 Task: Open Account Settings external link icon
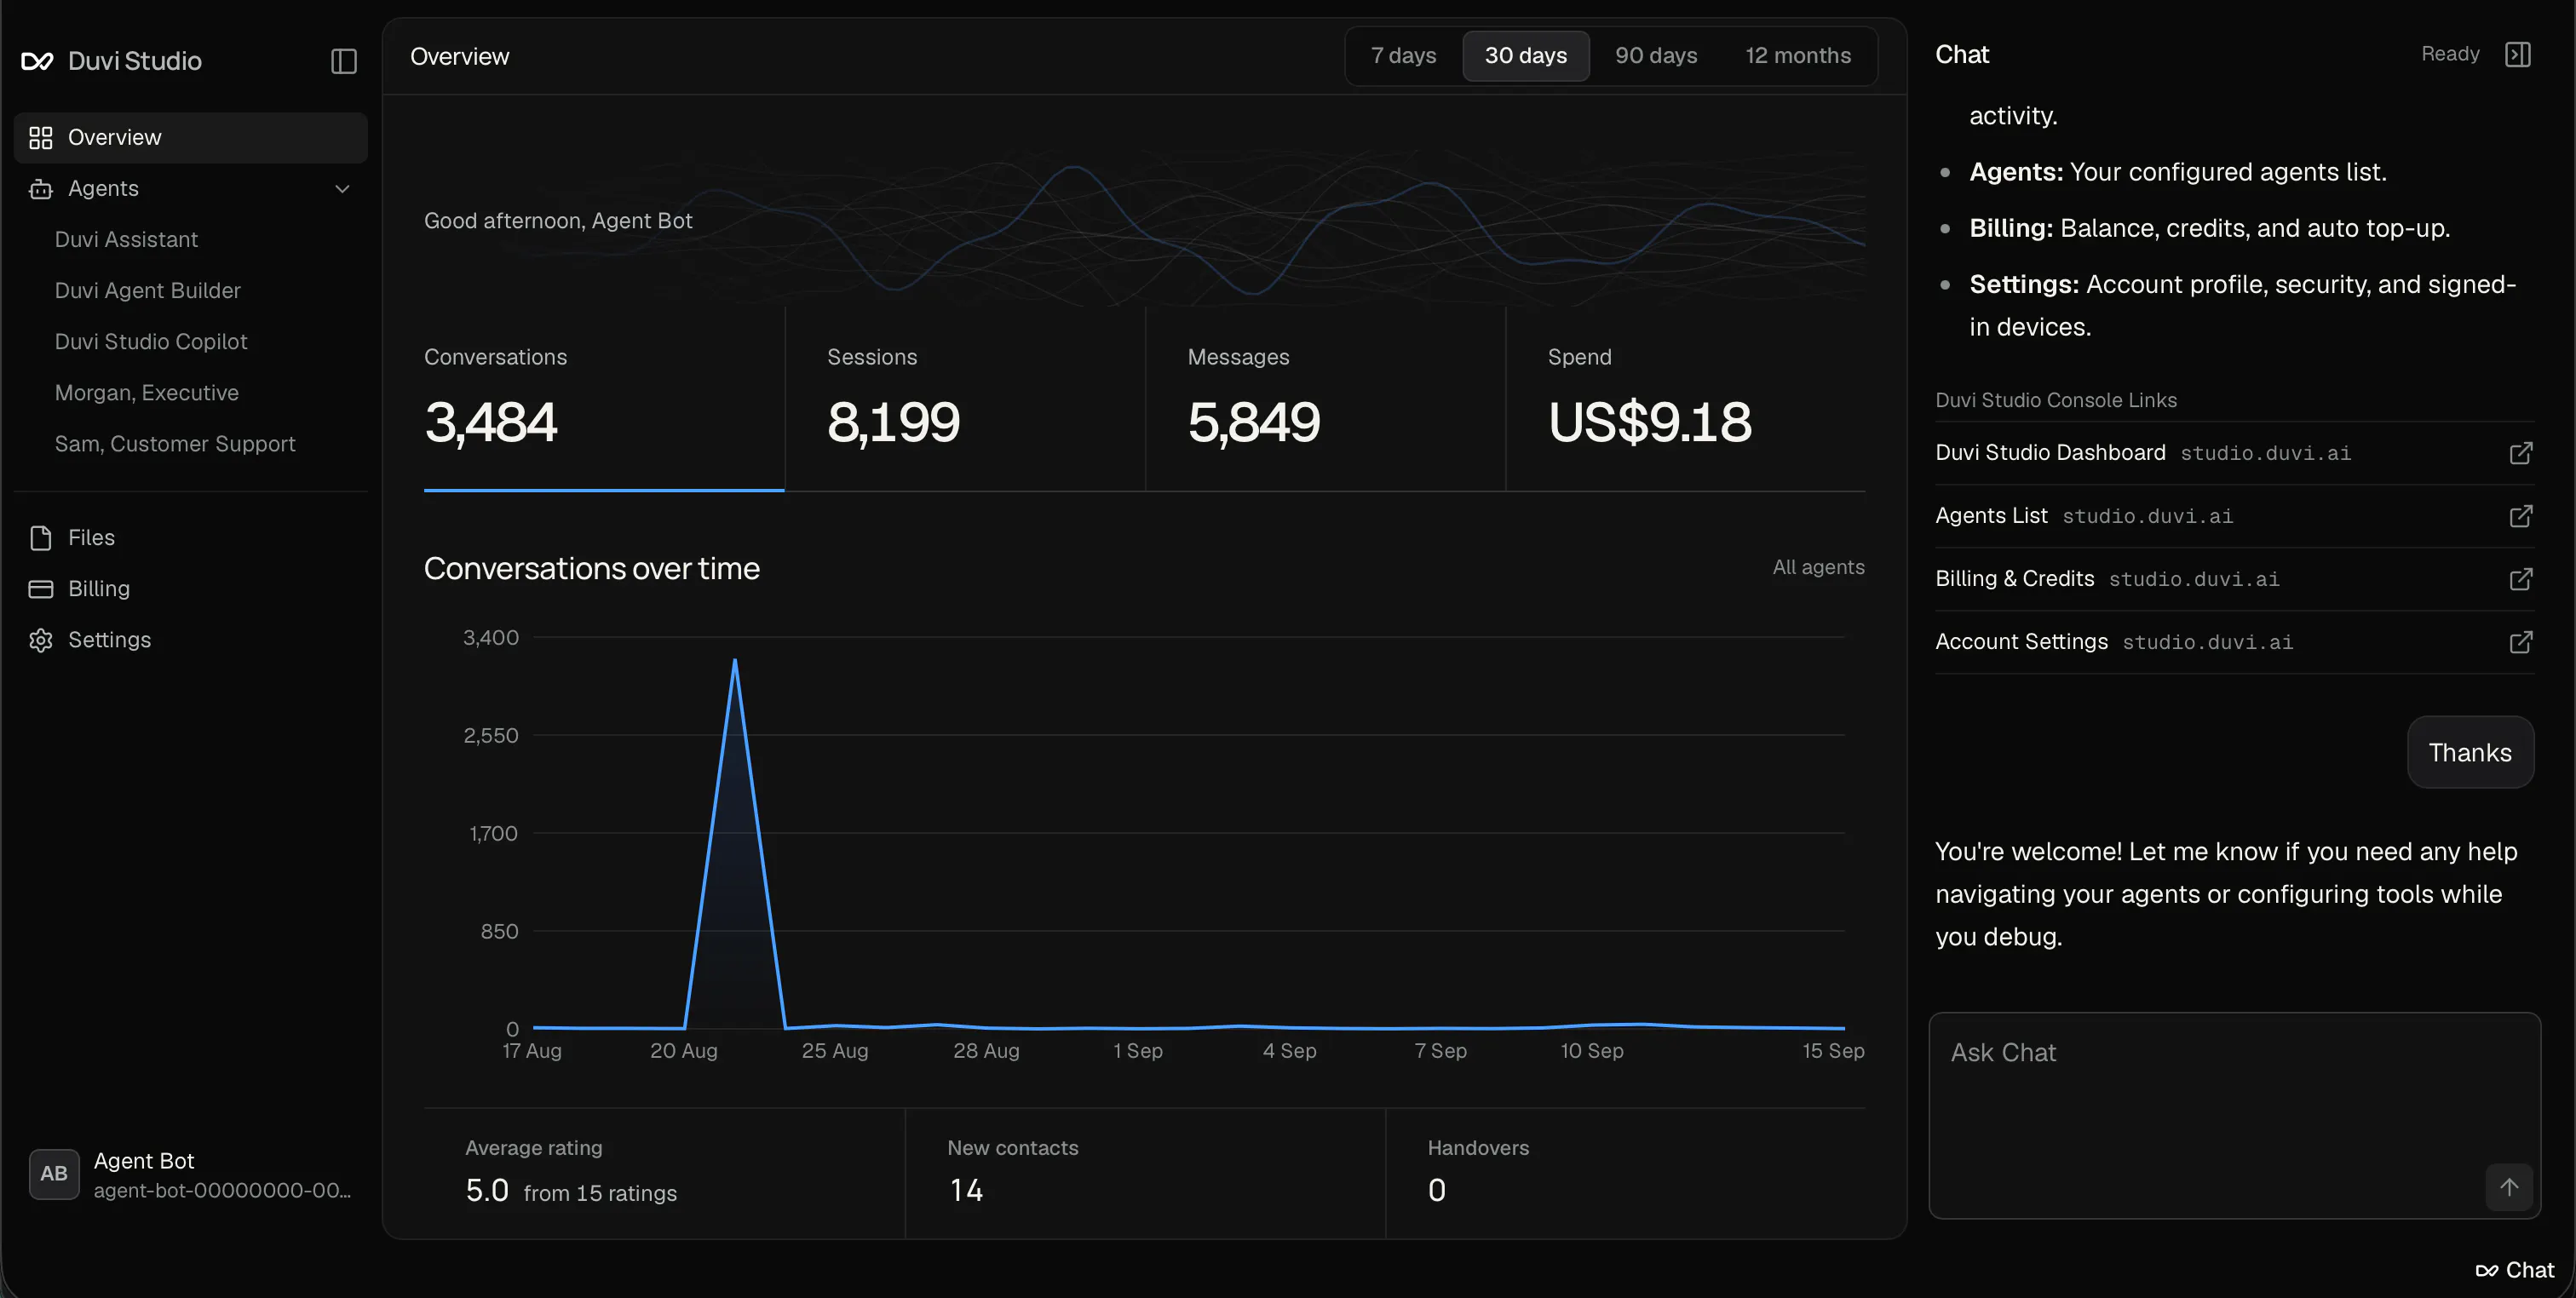point(2520,642)
